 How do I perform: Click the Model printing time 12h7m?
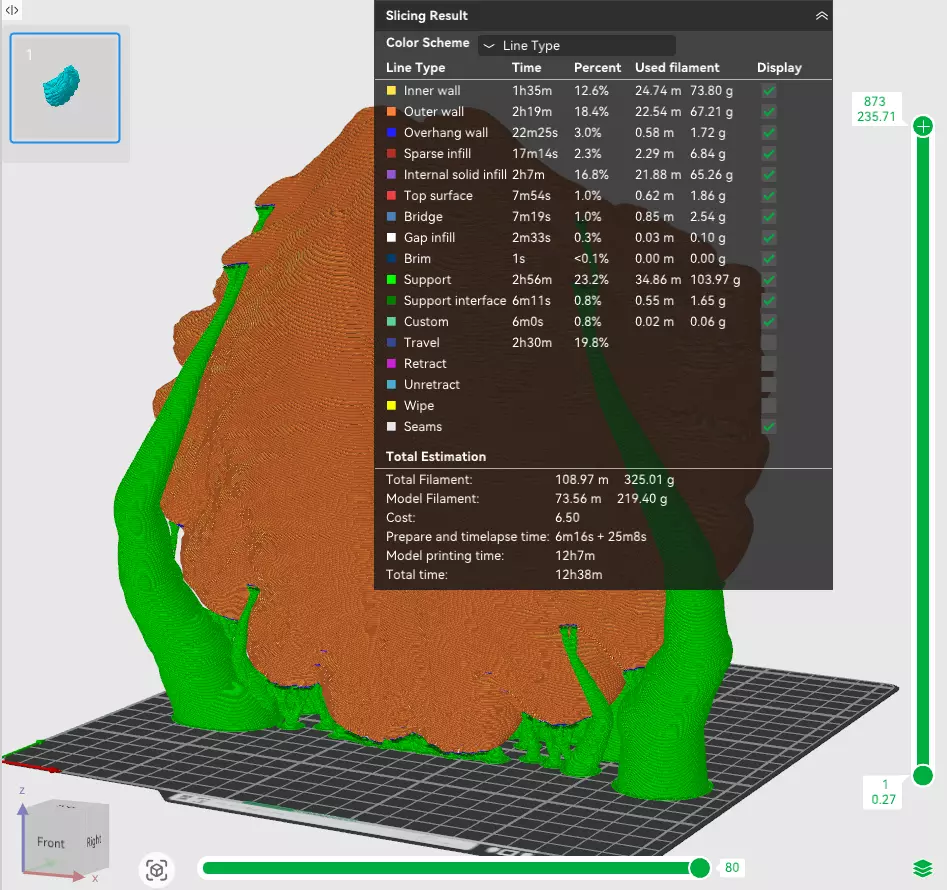coord(575,555)
